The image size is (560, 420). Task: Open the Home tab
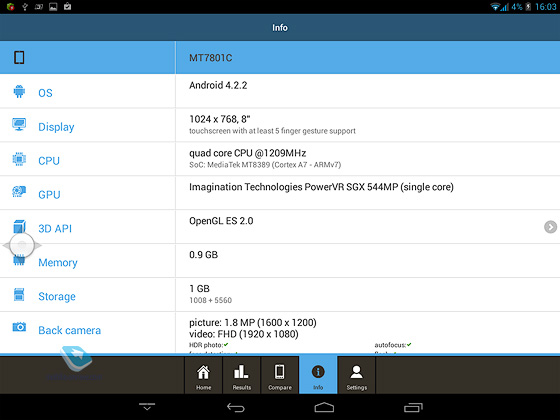pos(203,375)
